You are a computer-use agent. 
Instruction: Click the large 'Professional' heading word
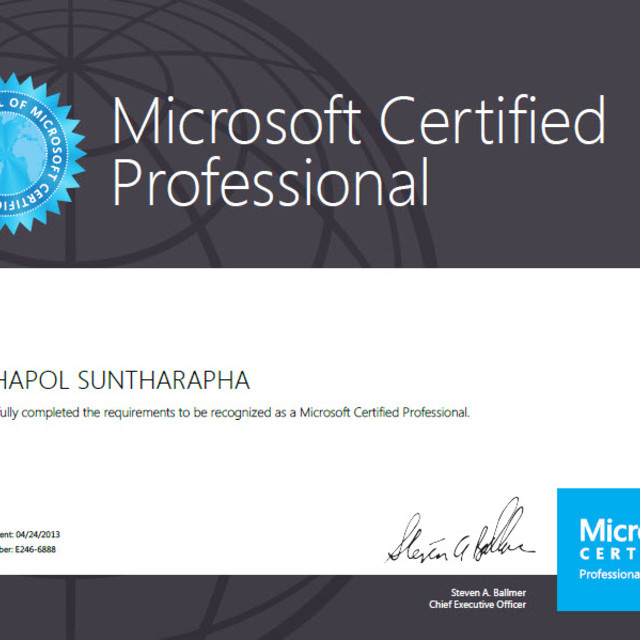point(271,182)
